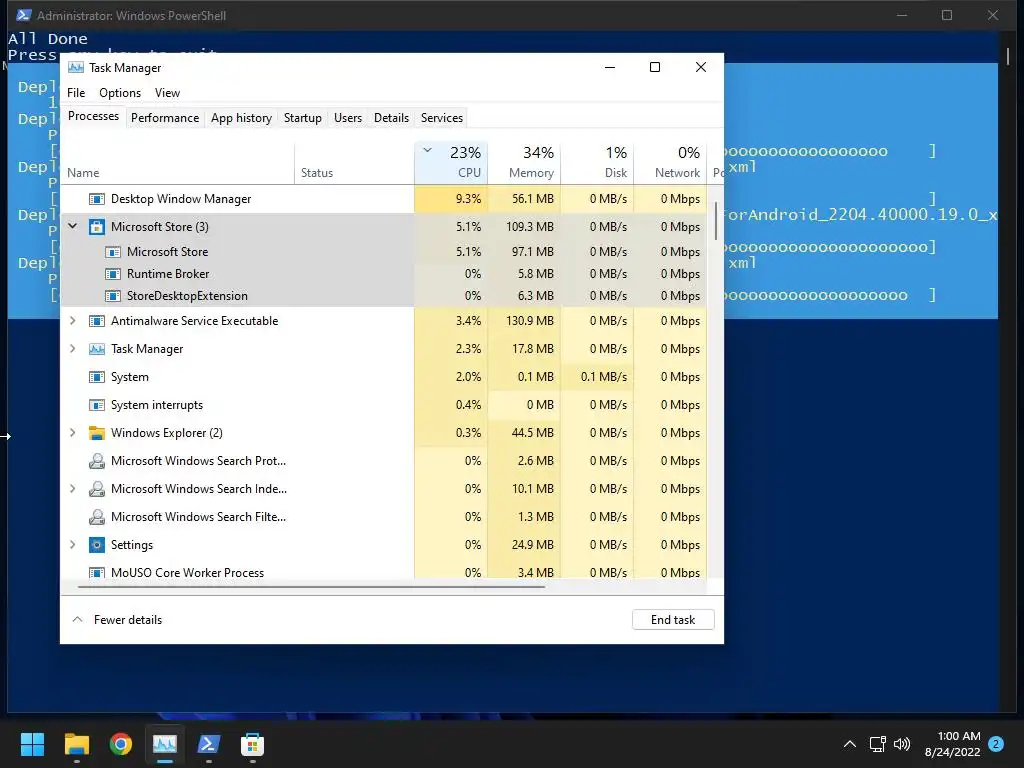Expand the Settings process row
Viewport: 1024px width, 768px height.
pyautogui.click(x=73, y=545)
